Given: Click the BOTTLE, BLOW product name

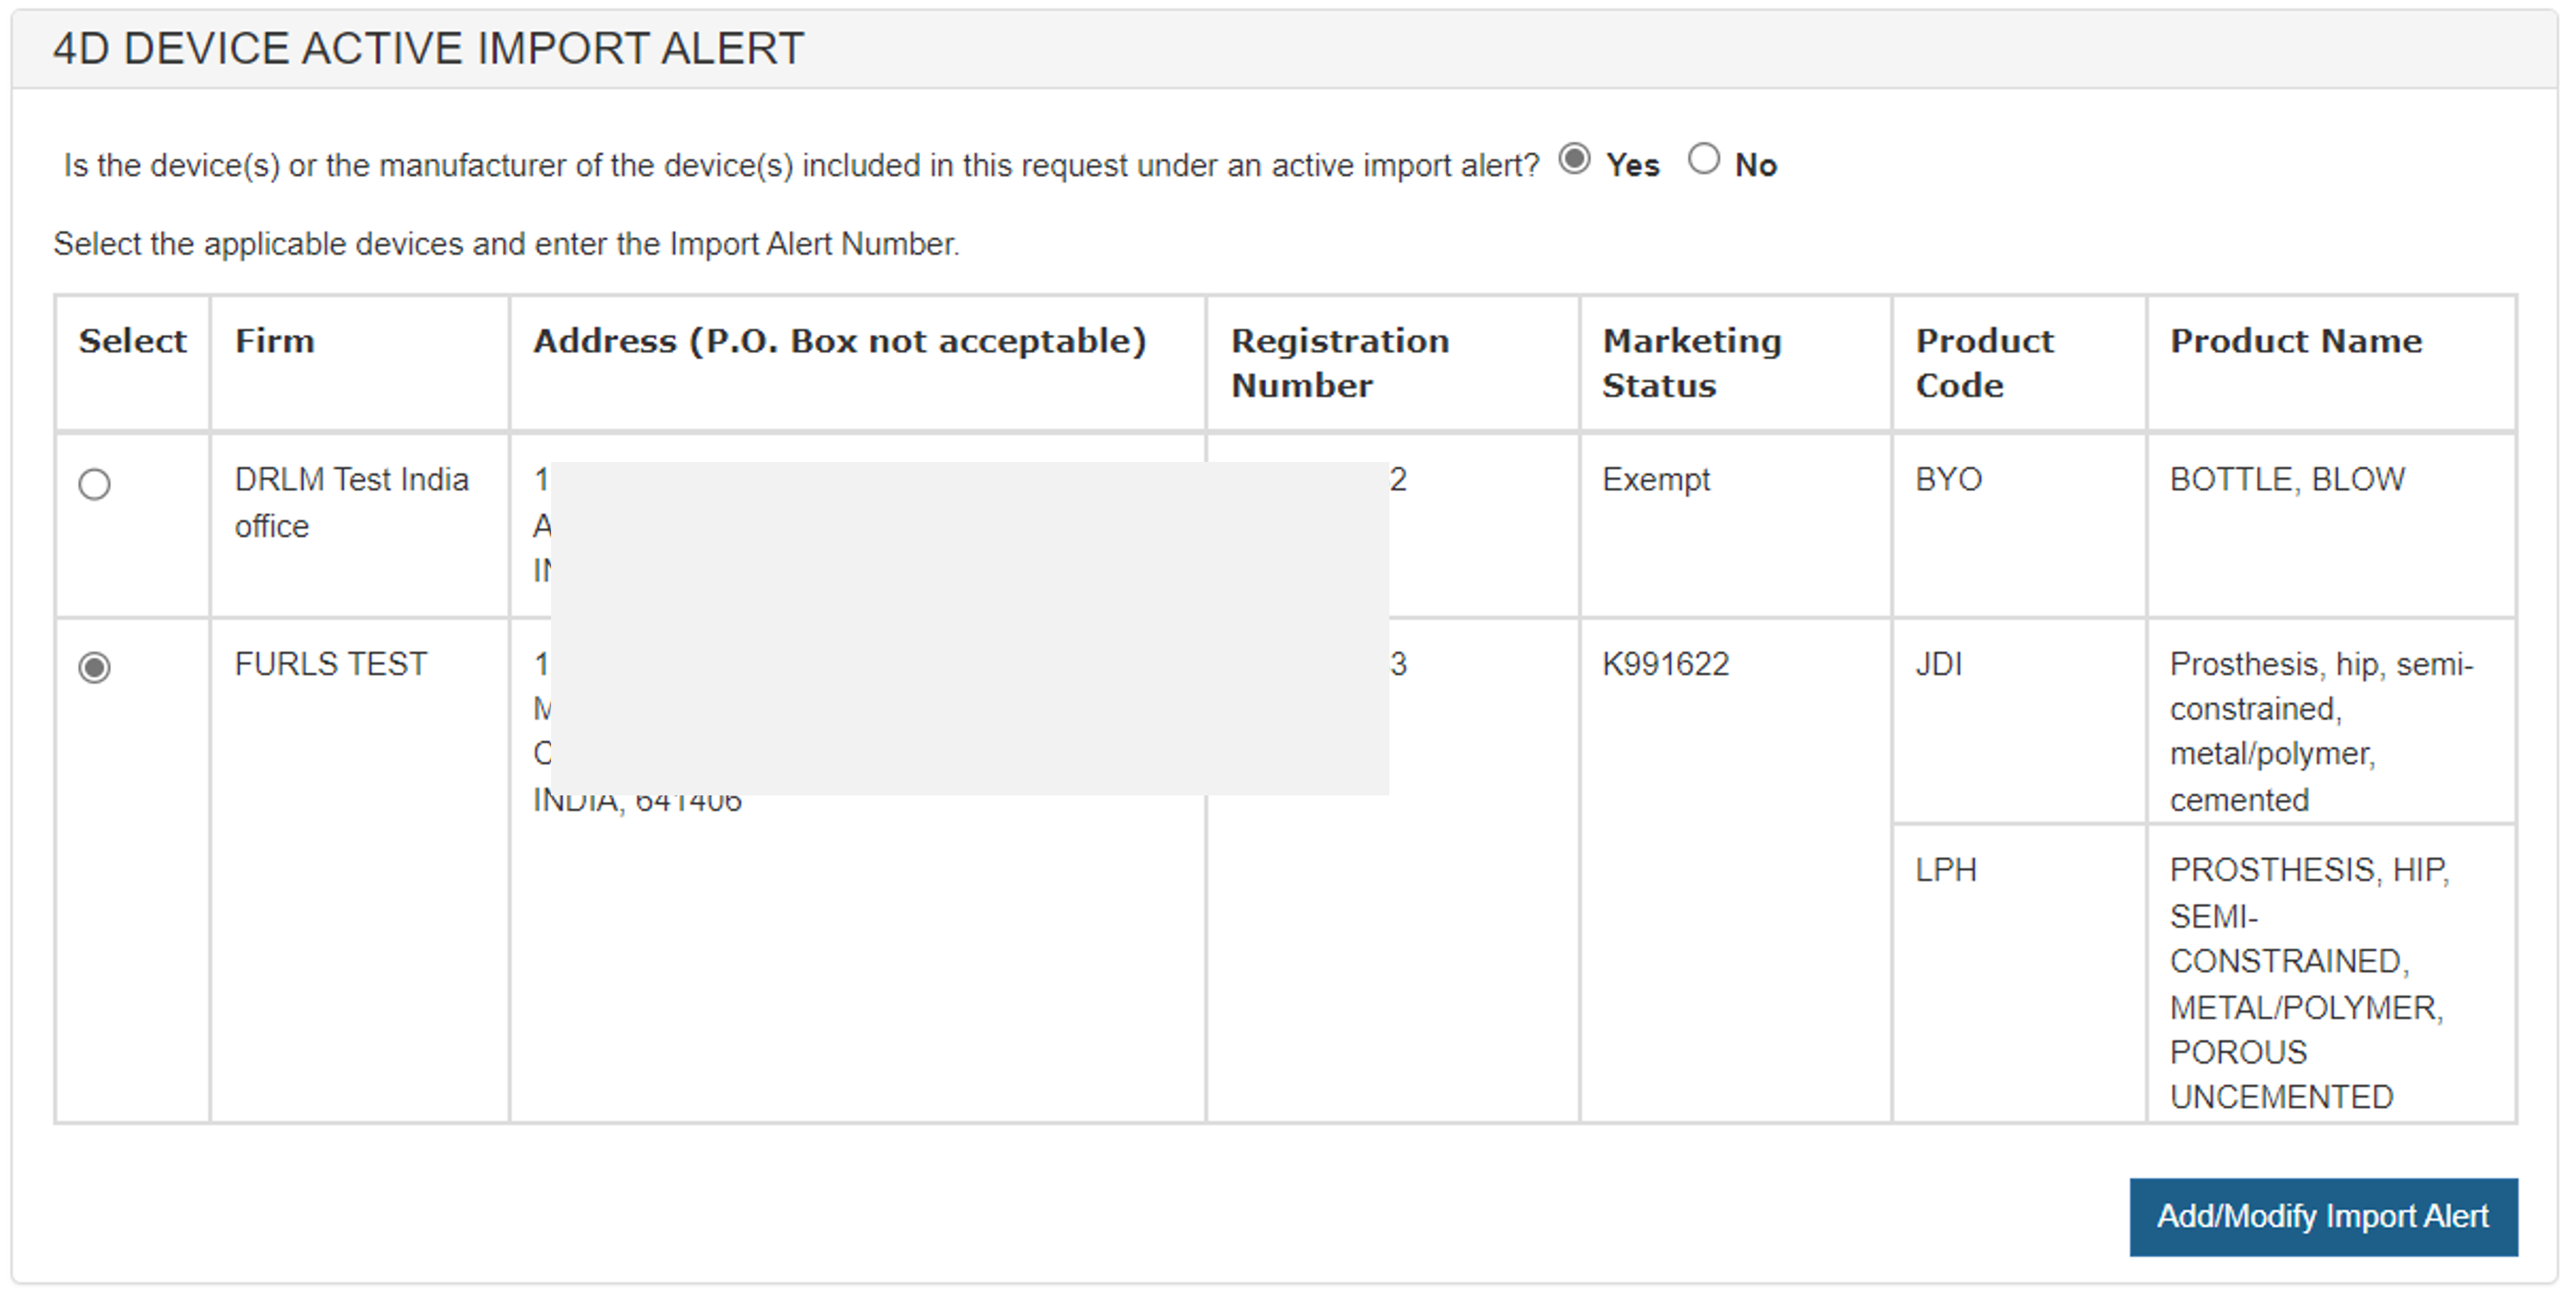Looking at the screenshot, I should [x=2286, y=480].
